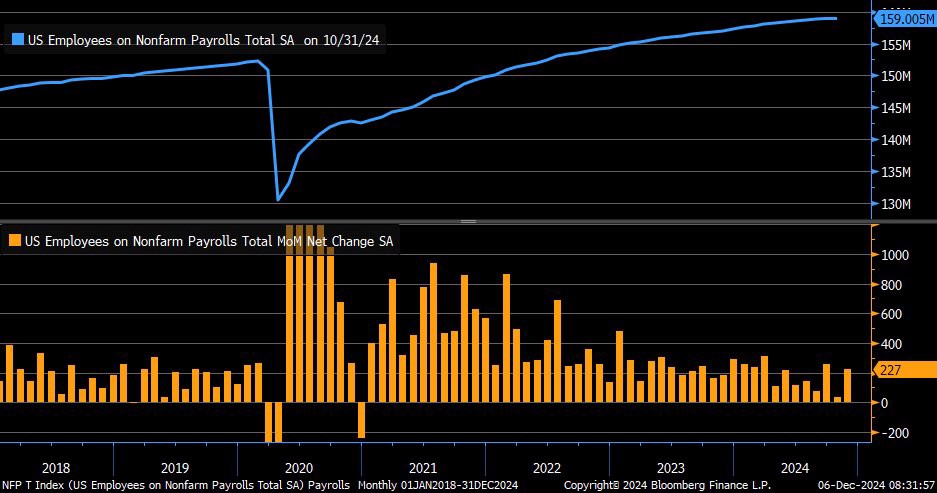
Task: Click the timestamp '06-Dec-2024 08:31:57'
Action: [x=876, y=485]
